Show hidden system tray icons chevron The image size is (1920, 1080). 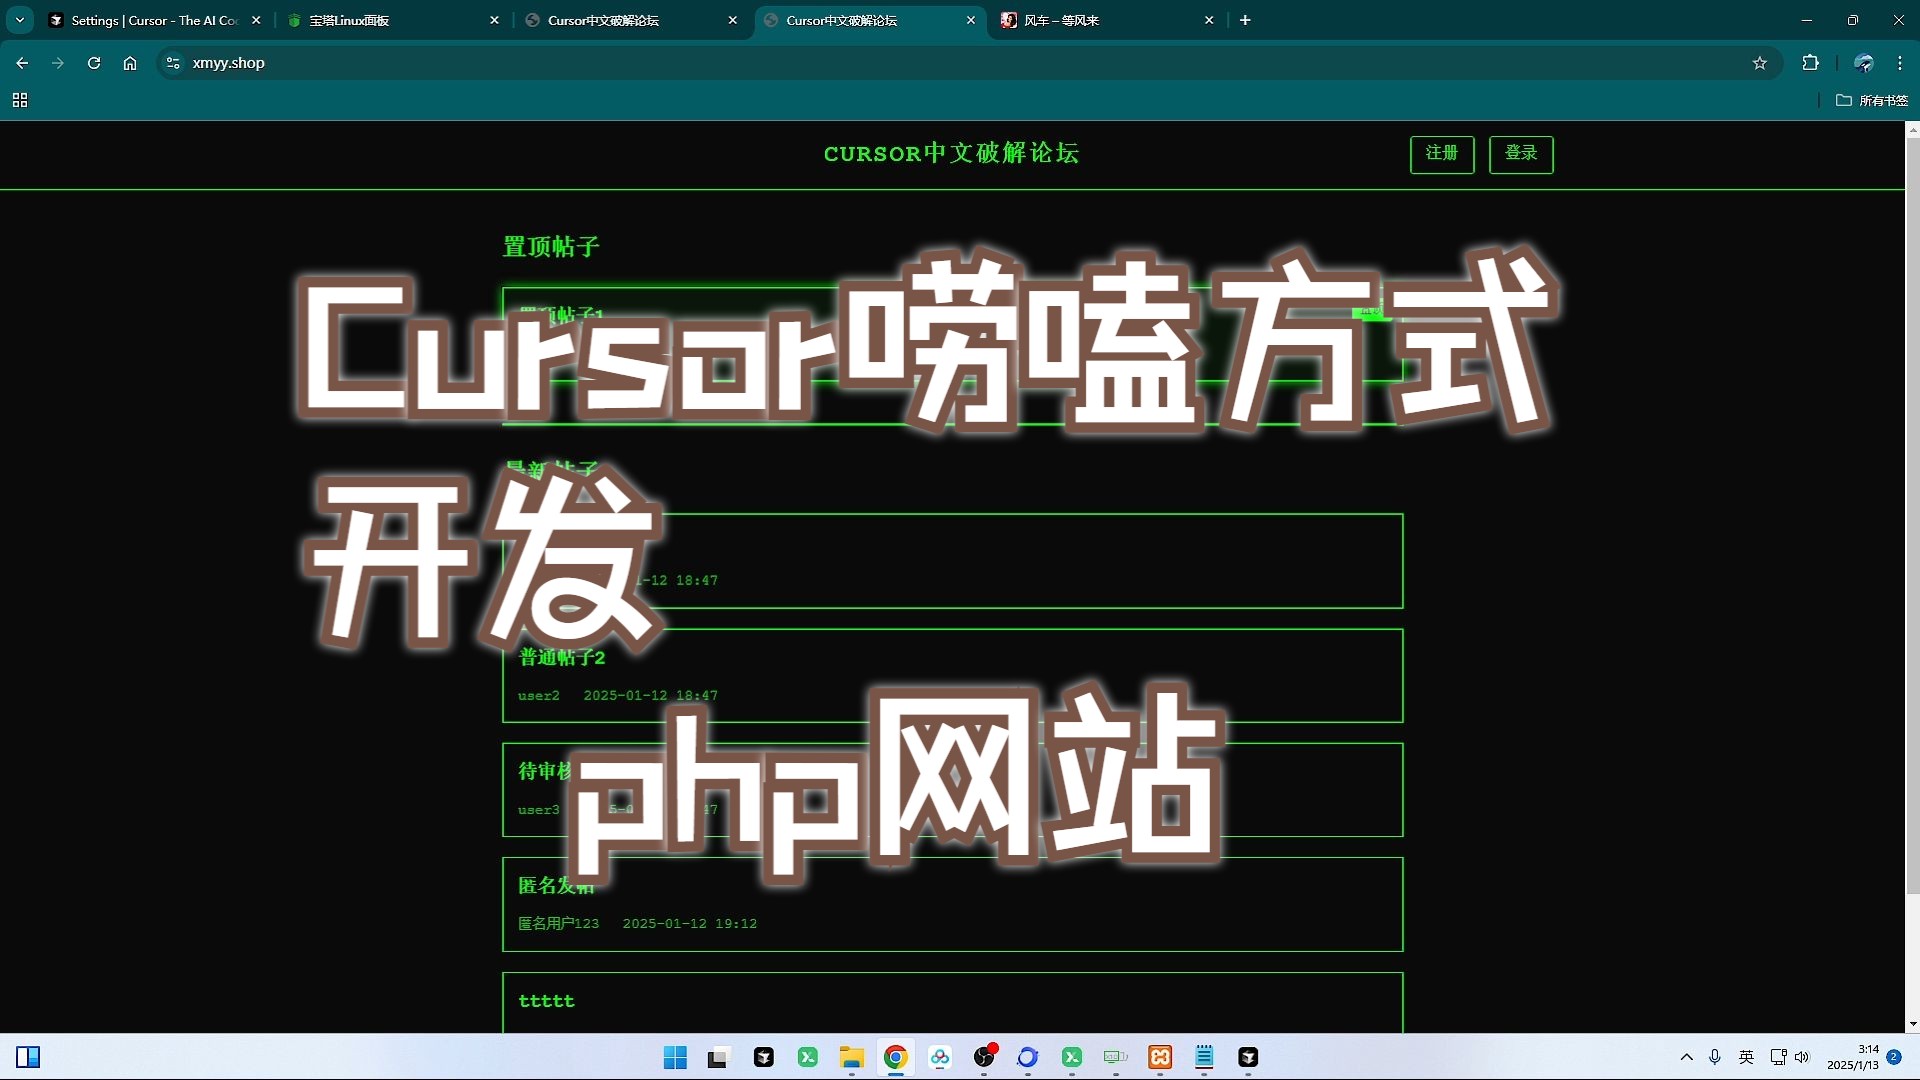point(1687,1057)
